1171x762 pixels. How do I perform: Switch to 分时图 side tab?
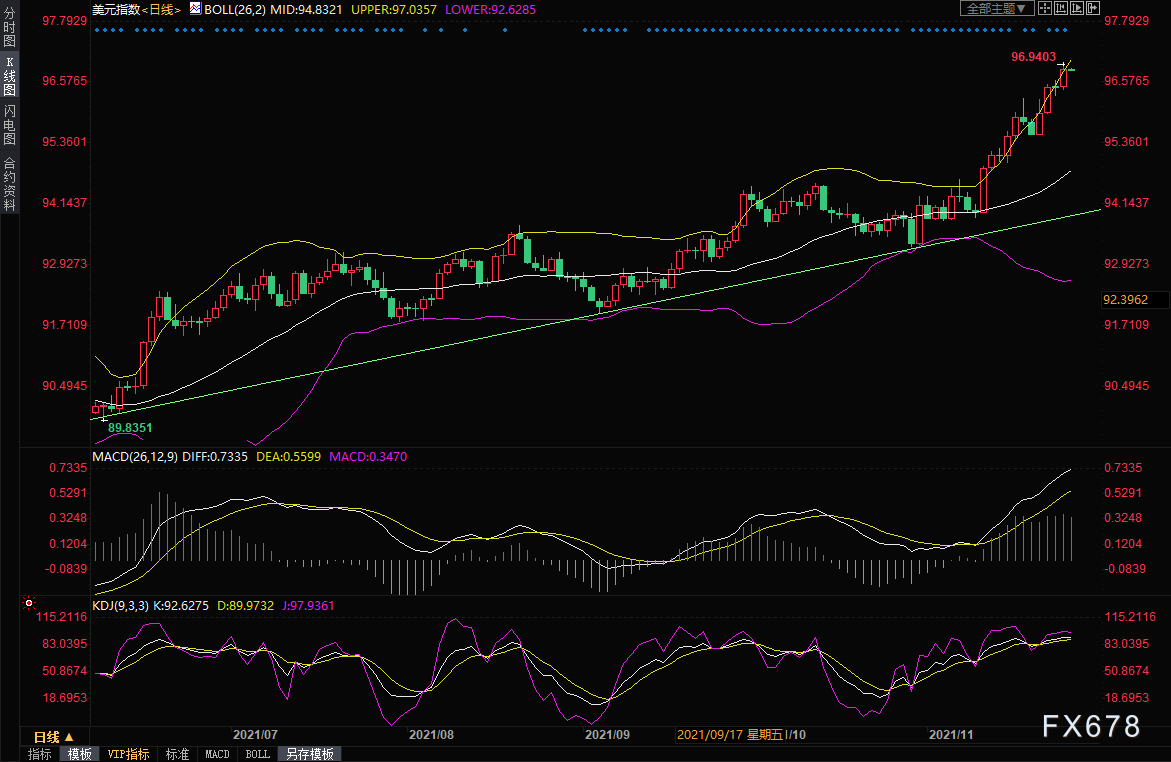[x=10, y=27]
